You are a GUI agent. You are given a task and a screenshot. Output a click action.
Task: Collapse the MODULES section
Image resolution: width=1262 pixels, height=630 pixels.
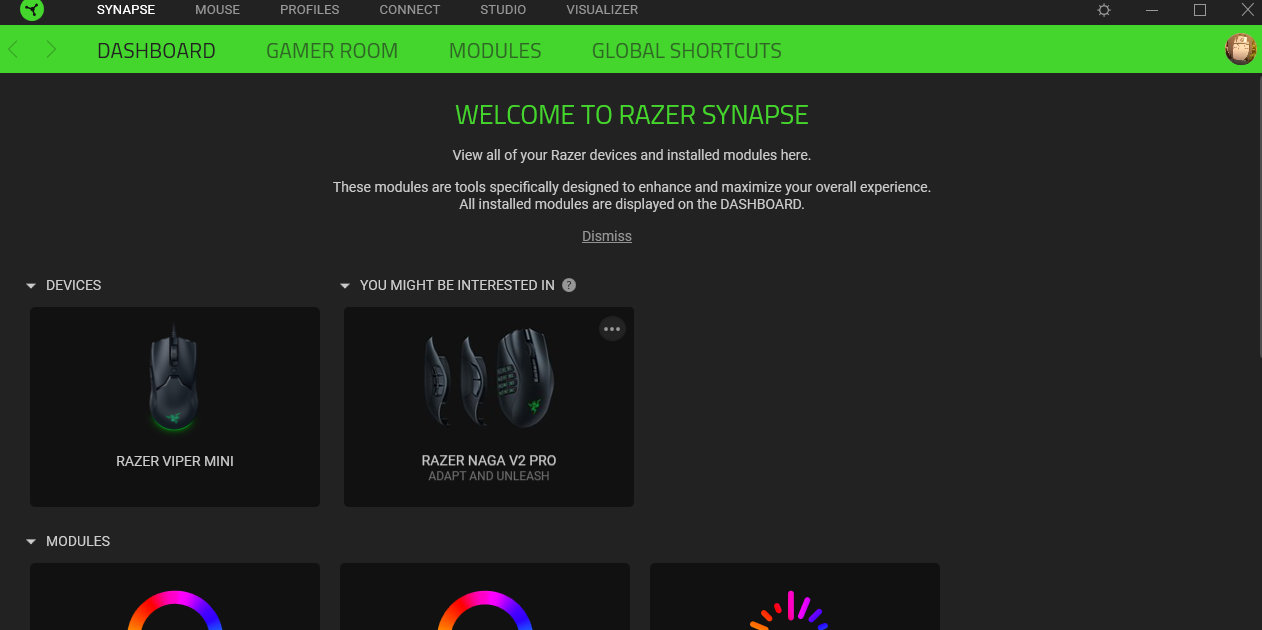(x=31, y=542)
